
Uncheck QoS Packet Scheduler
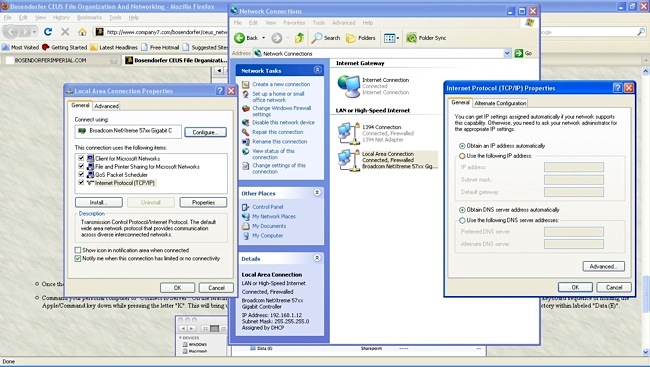(81, 174)
